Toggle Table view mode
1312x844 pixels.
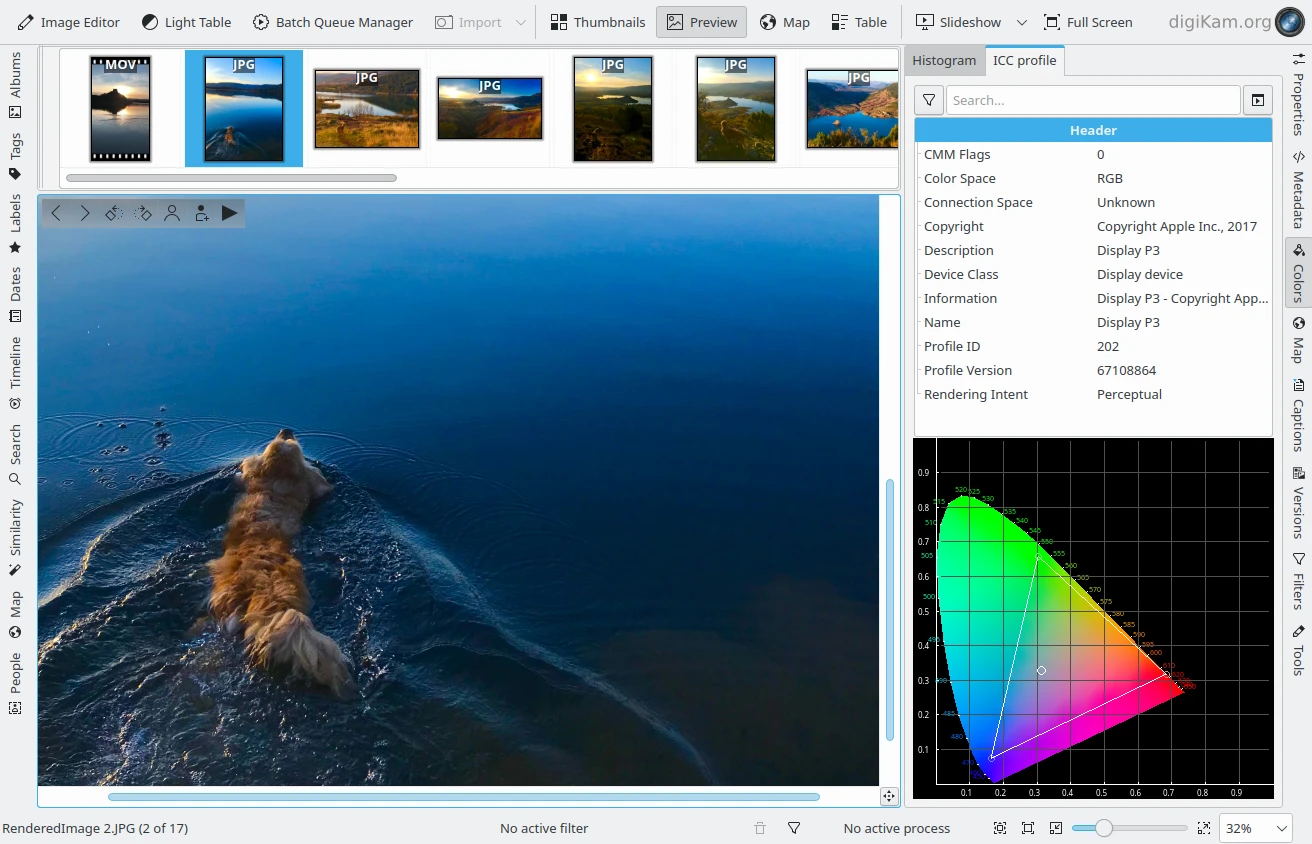[859, 22]
